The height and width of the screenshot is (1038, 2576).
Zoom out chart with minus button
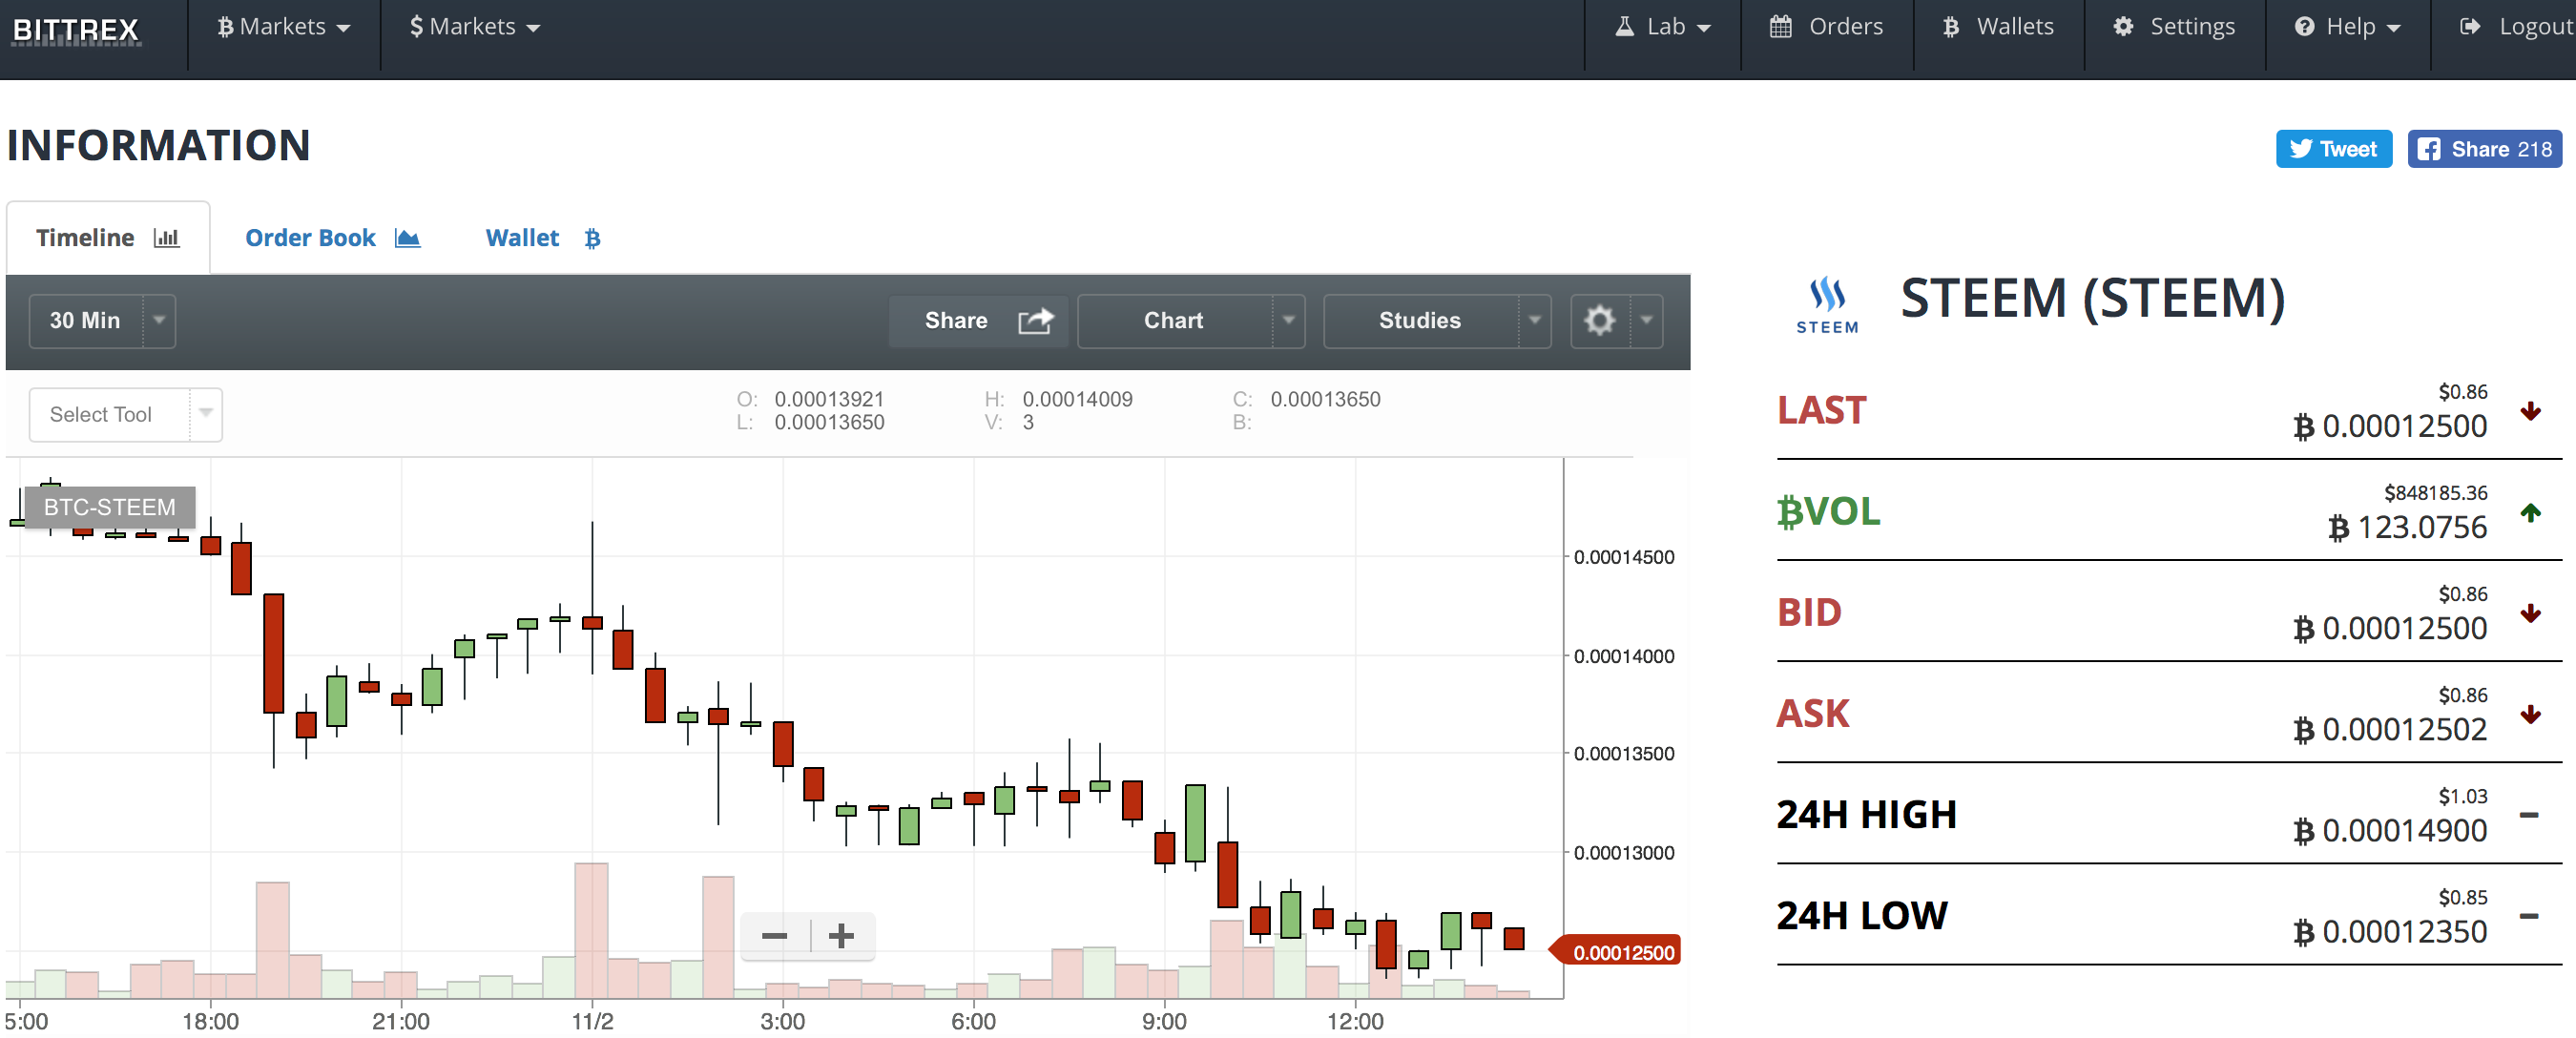tap(775, 936)
